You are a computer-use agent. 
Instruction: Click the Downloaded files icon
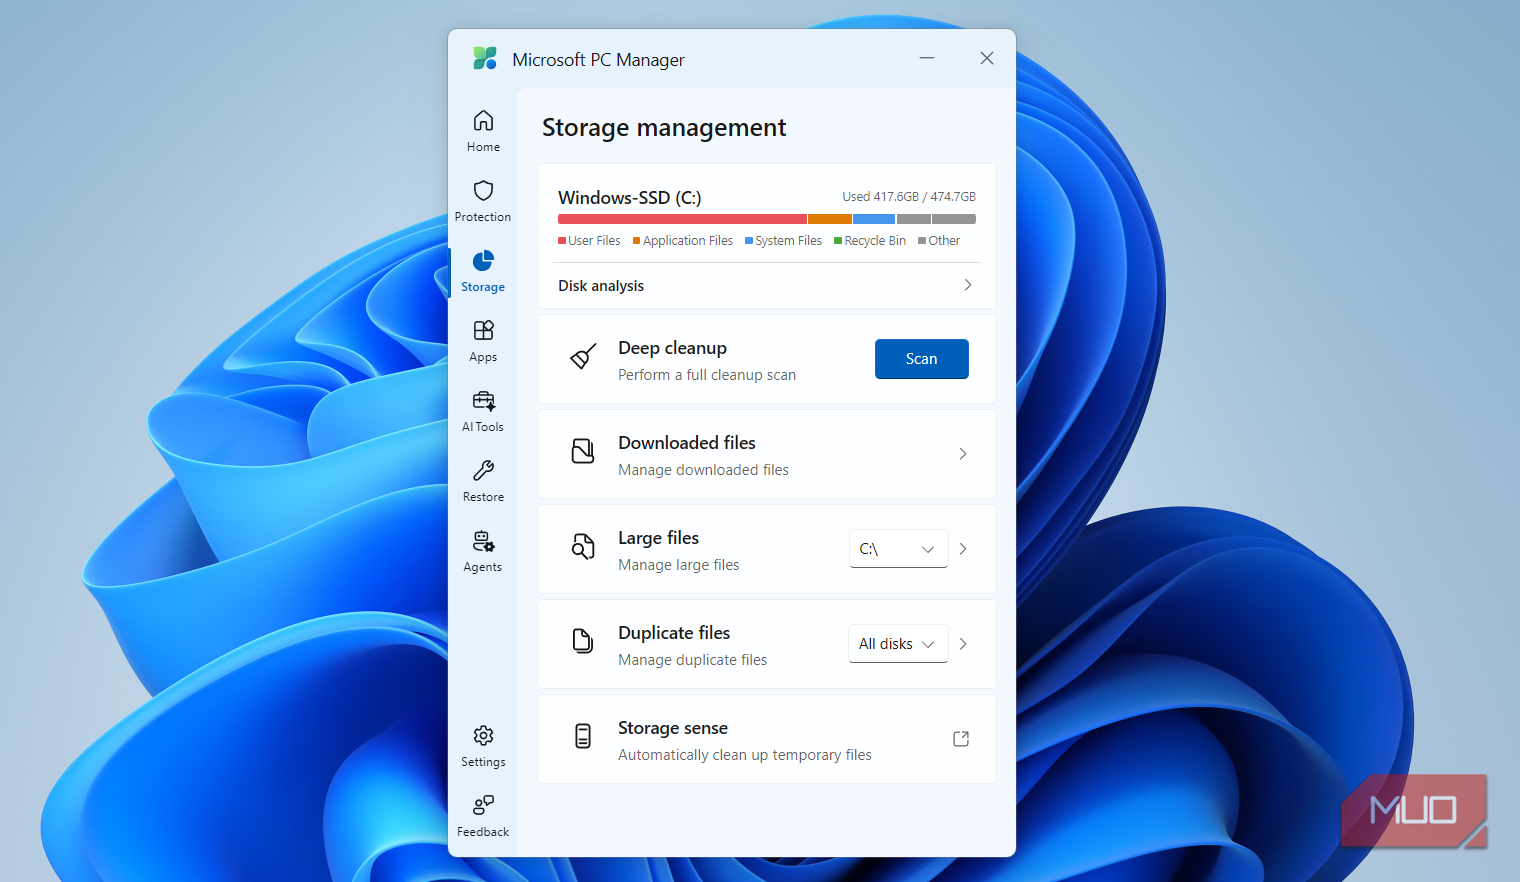point(583,451)
